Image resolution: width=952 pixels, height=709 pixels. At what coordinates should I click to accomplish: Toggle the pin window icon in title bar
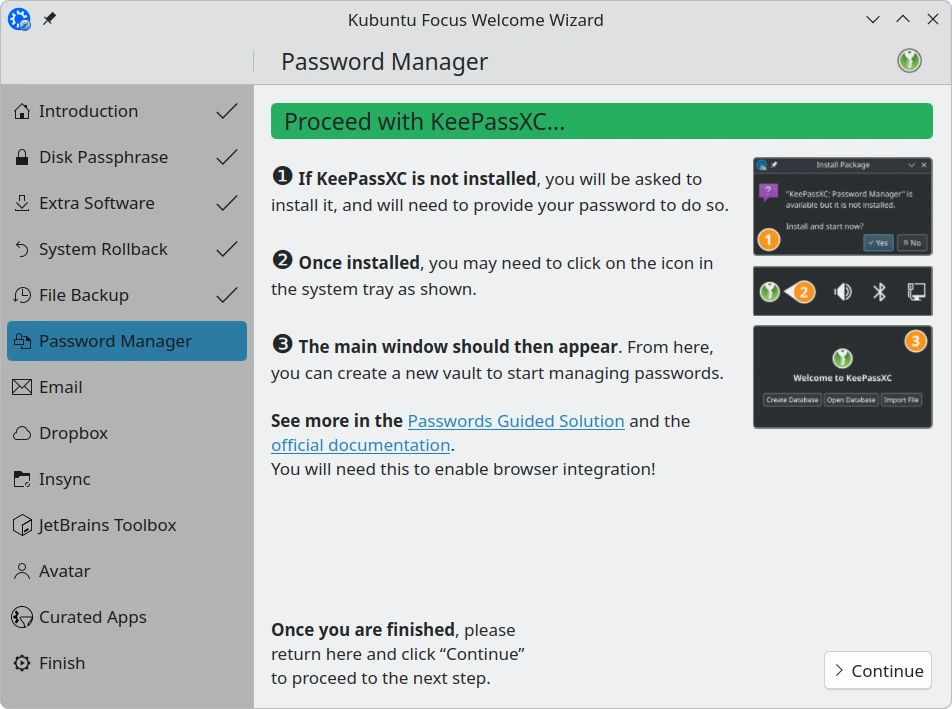[49, 19]
